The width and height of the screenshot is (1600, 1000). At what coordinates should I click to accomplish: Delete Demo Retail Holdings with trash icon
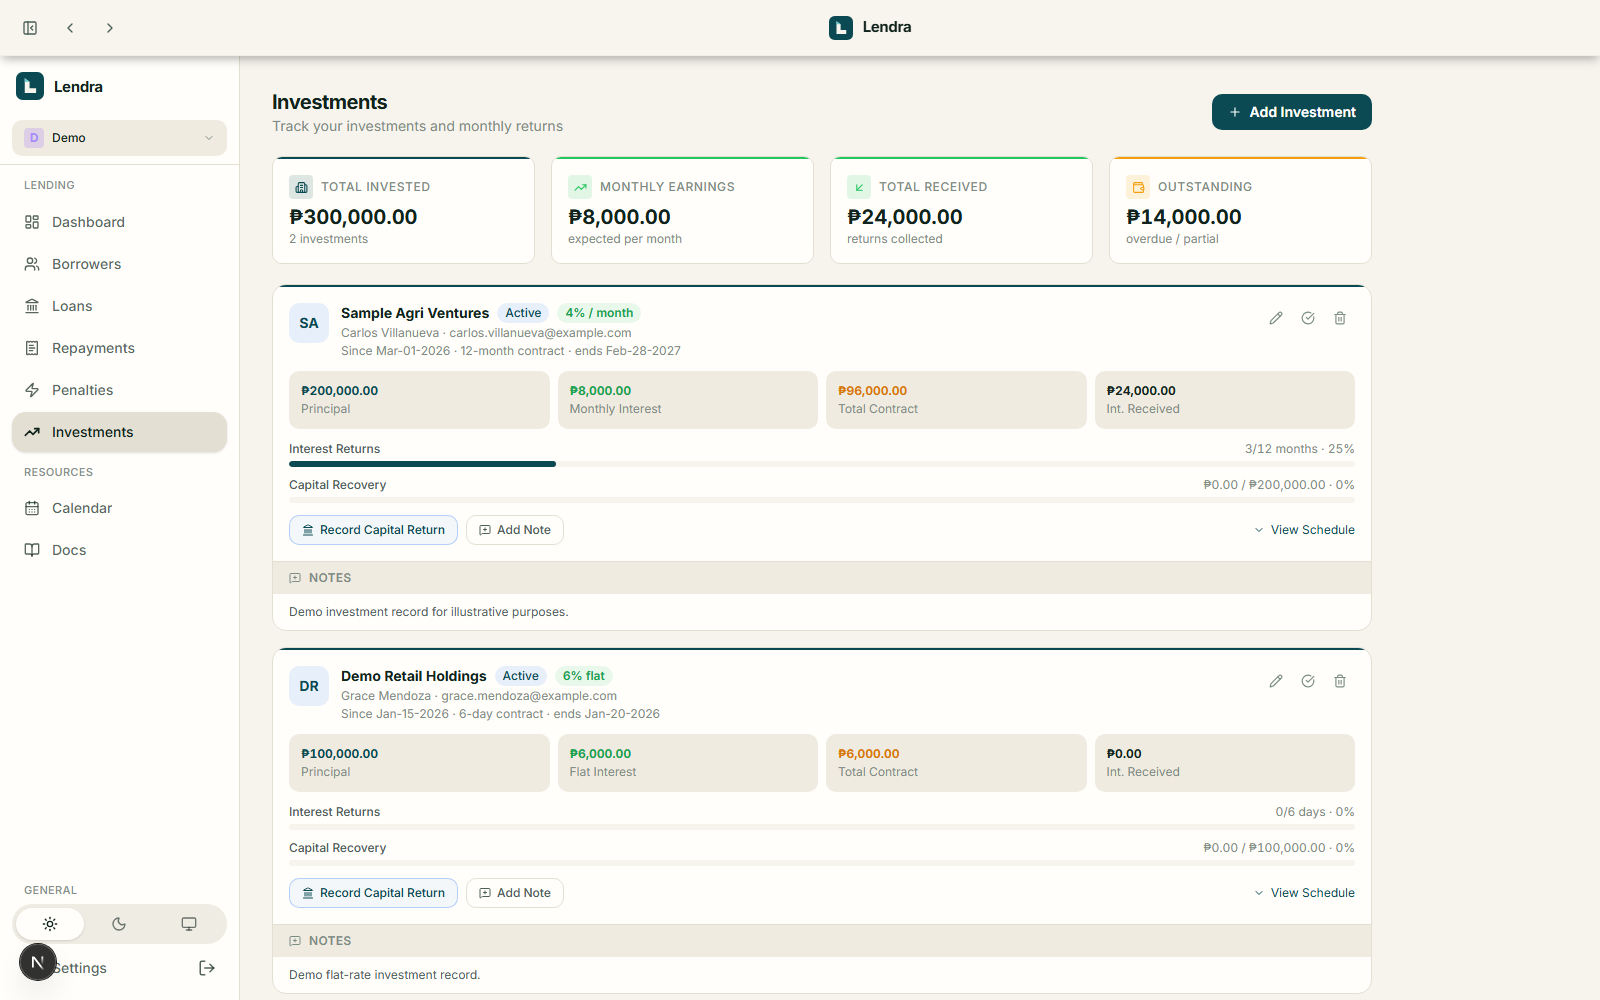point(1340,681)
